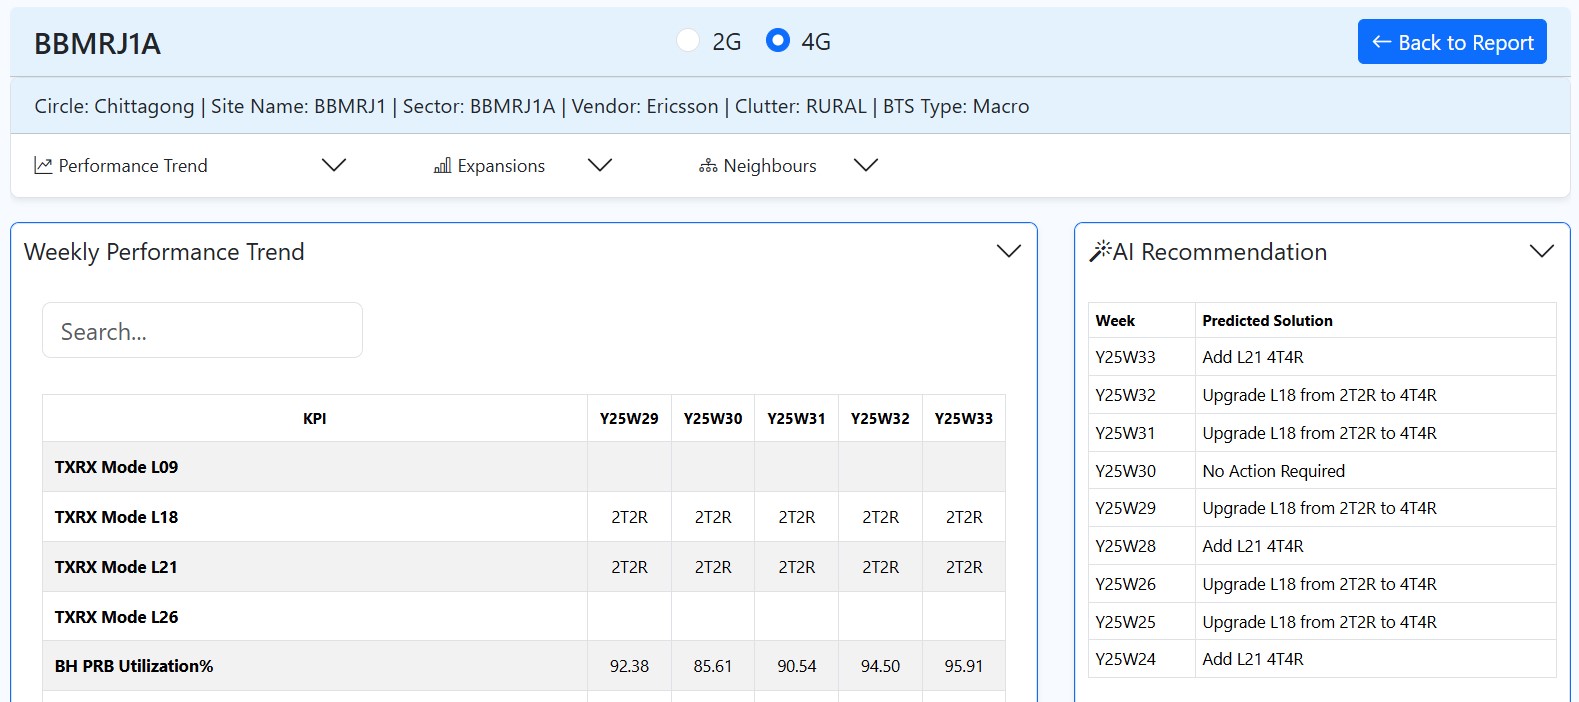Viewport: 1579px width, 702px height.
Task: Expand the Expansions chevron
Action: click(x=600, y=165)
